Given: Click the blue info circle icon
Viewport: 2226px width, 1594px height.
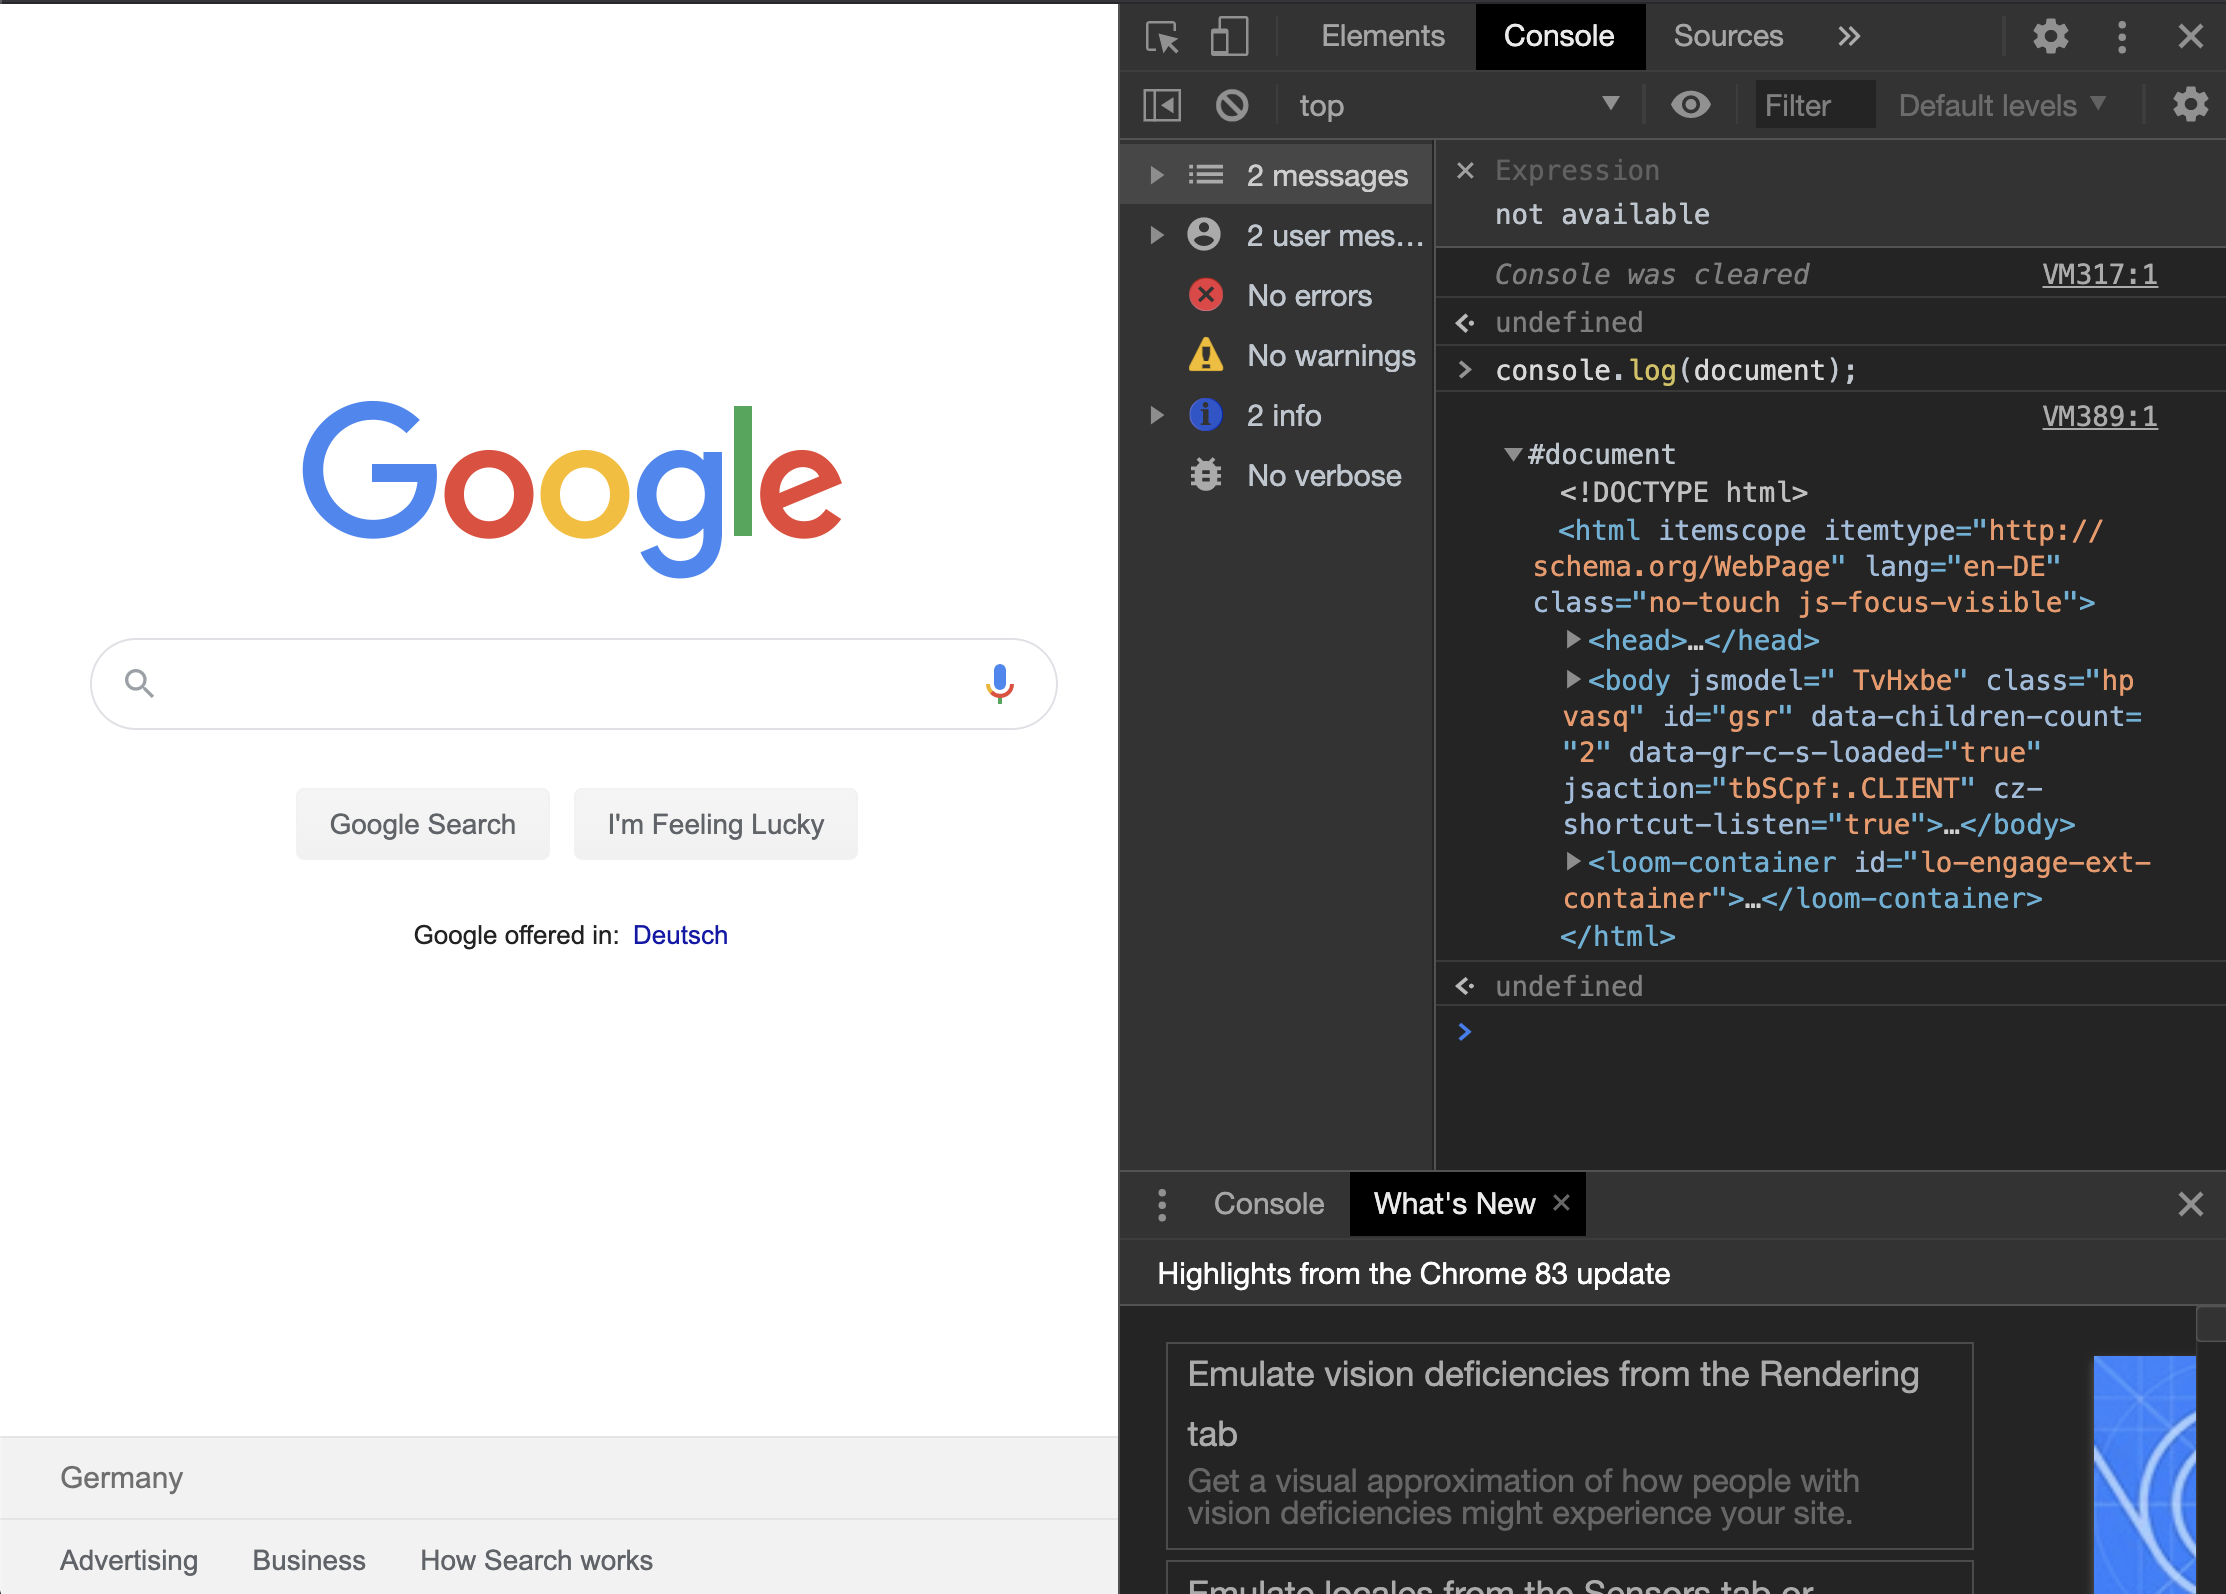Looking at the screenshot, I should coord(1206,414).
